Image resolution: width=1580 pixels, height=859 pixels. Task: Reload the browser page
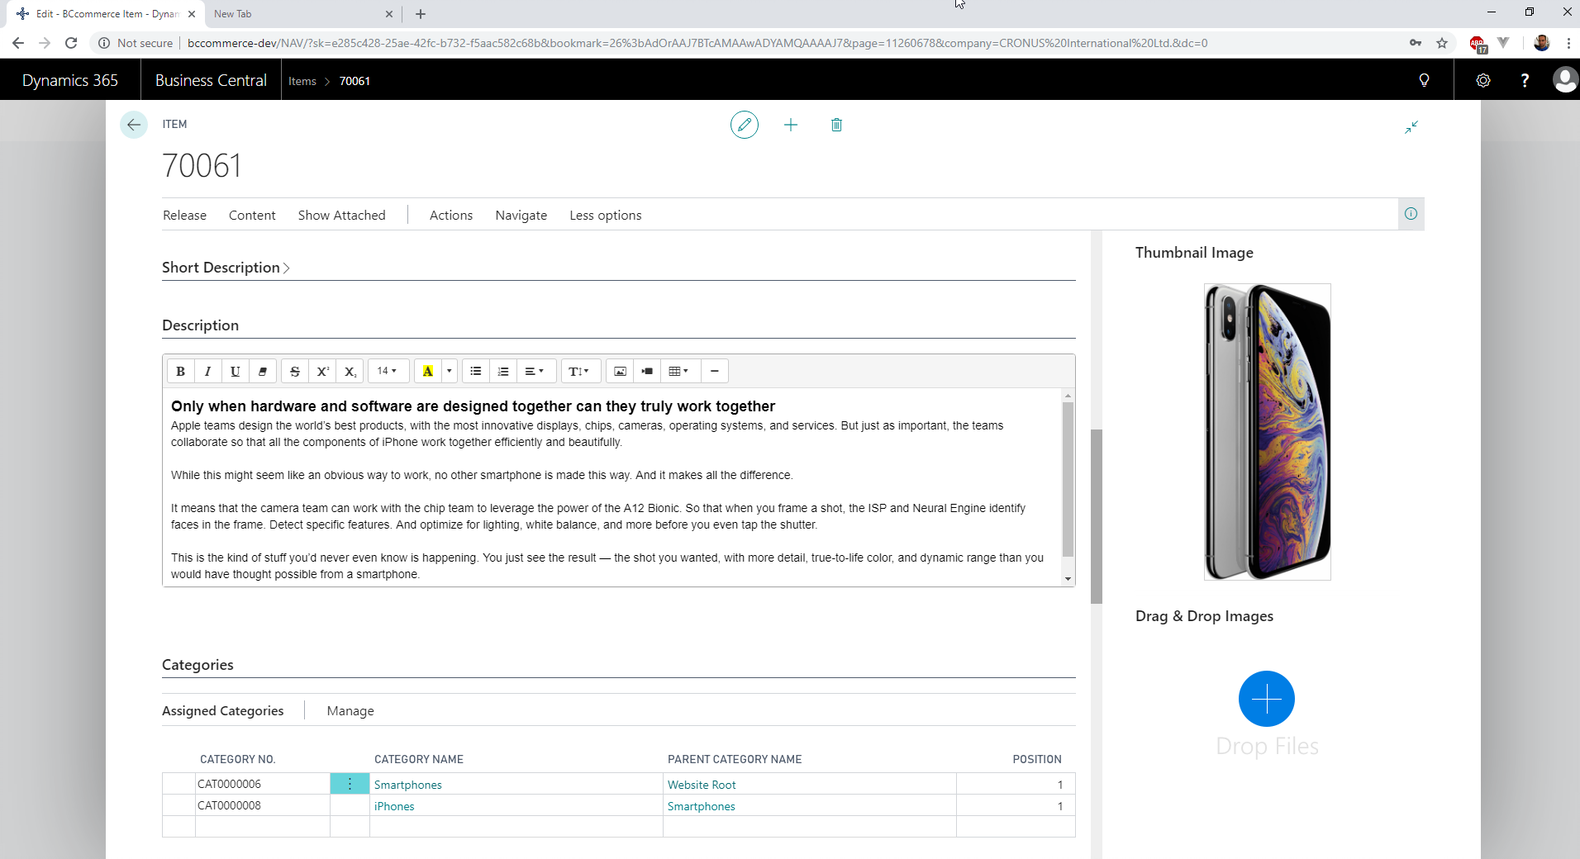[71, 43]
